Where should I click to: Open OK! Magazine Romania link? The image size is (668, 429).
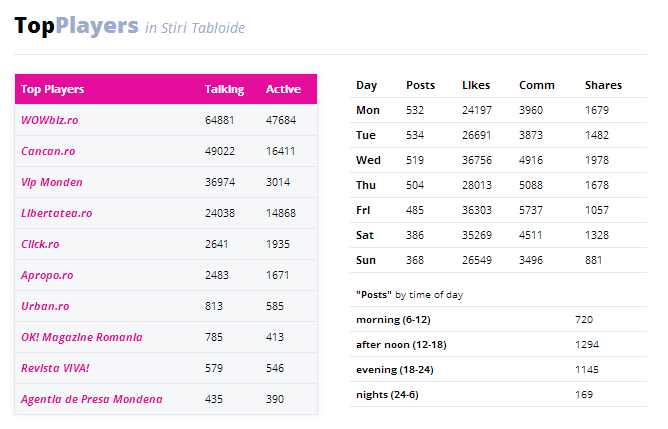82,337
